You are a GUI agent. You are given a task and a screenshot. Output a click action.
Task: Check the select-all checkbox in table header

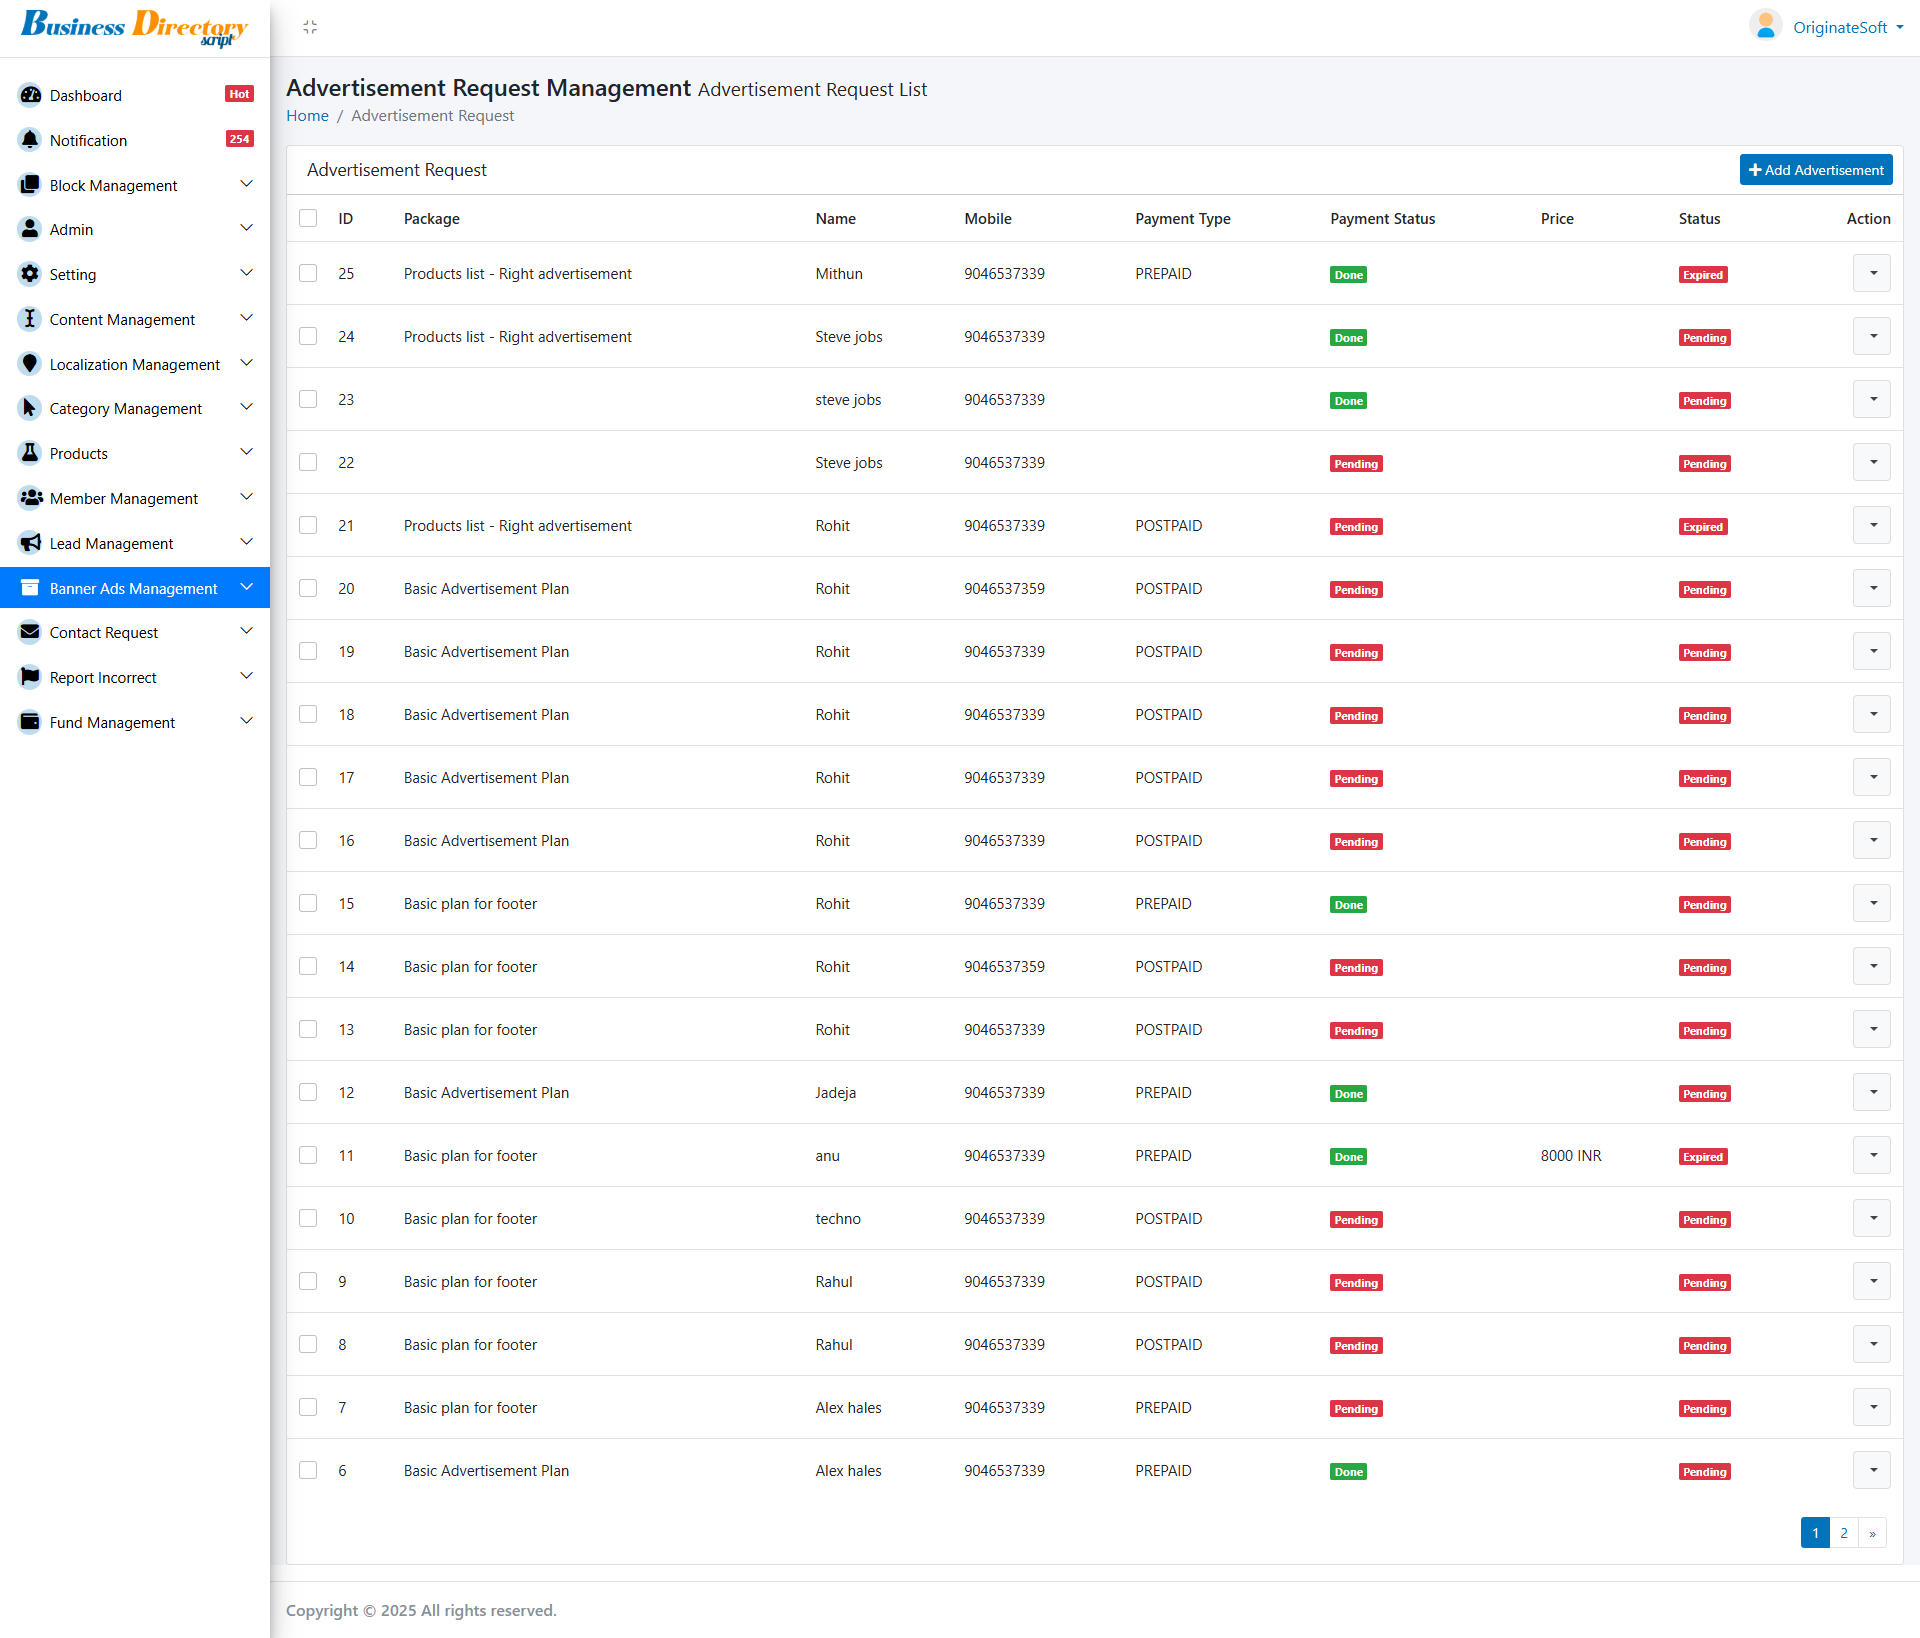[x=308, y=218]
